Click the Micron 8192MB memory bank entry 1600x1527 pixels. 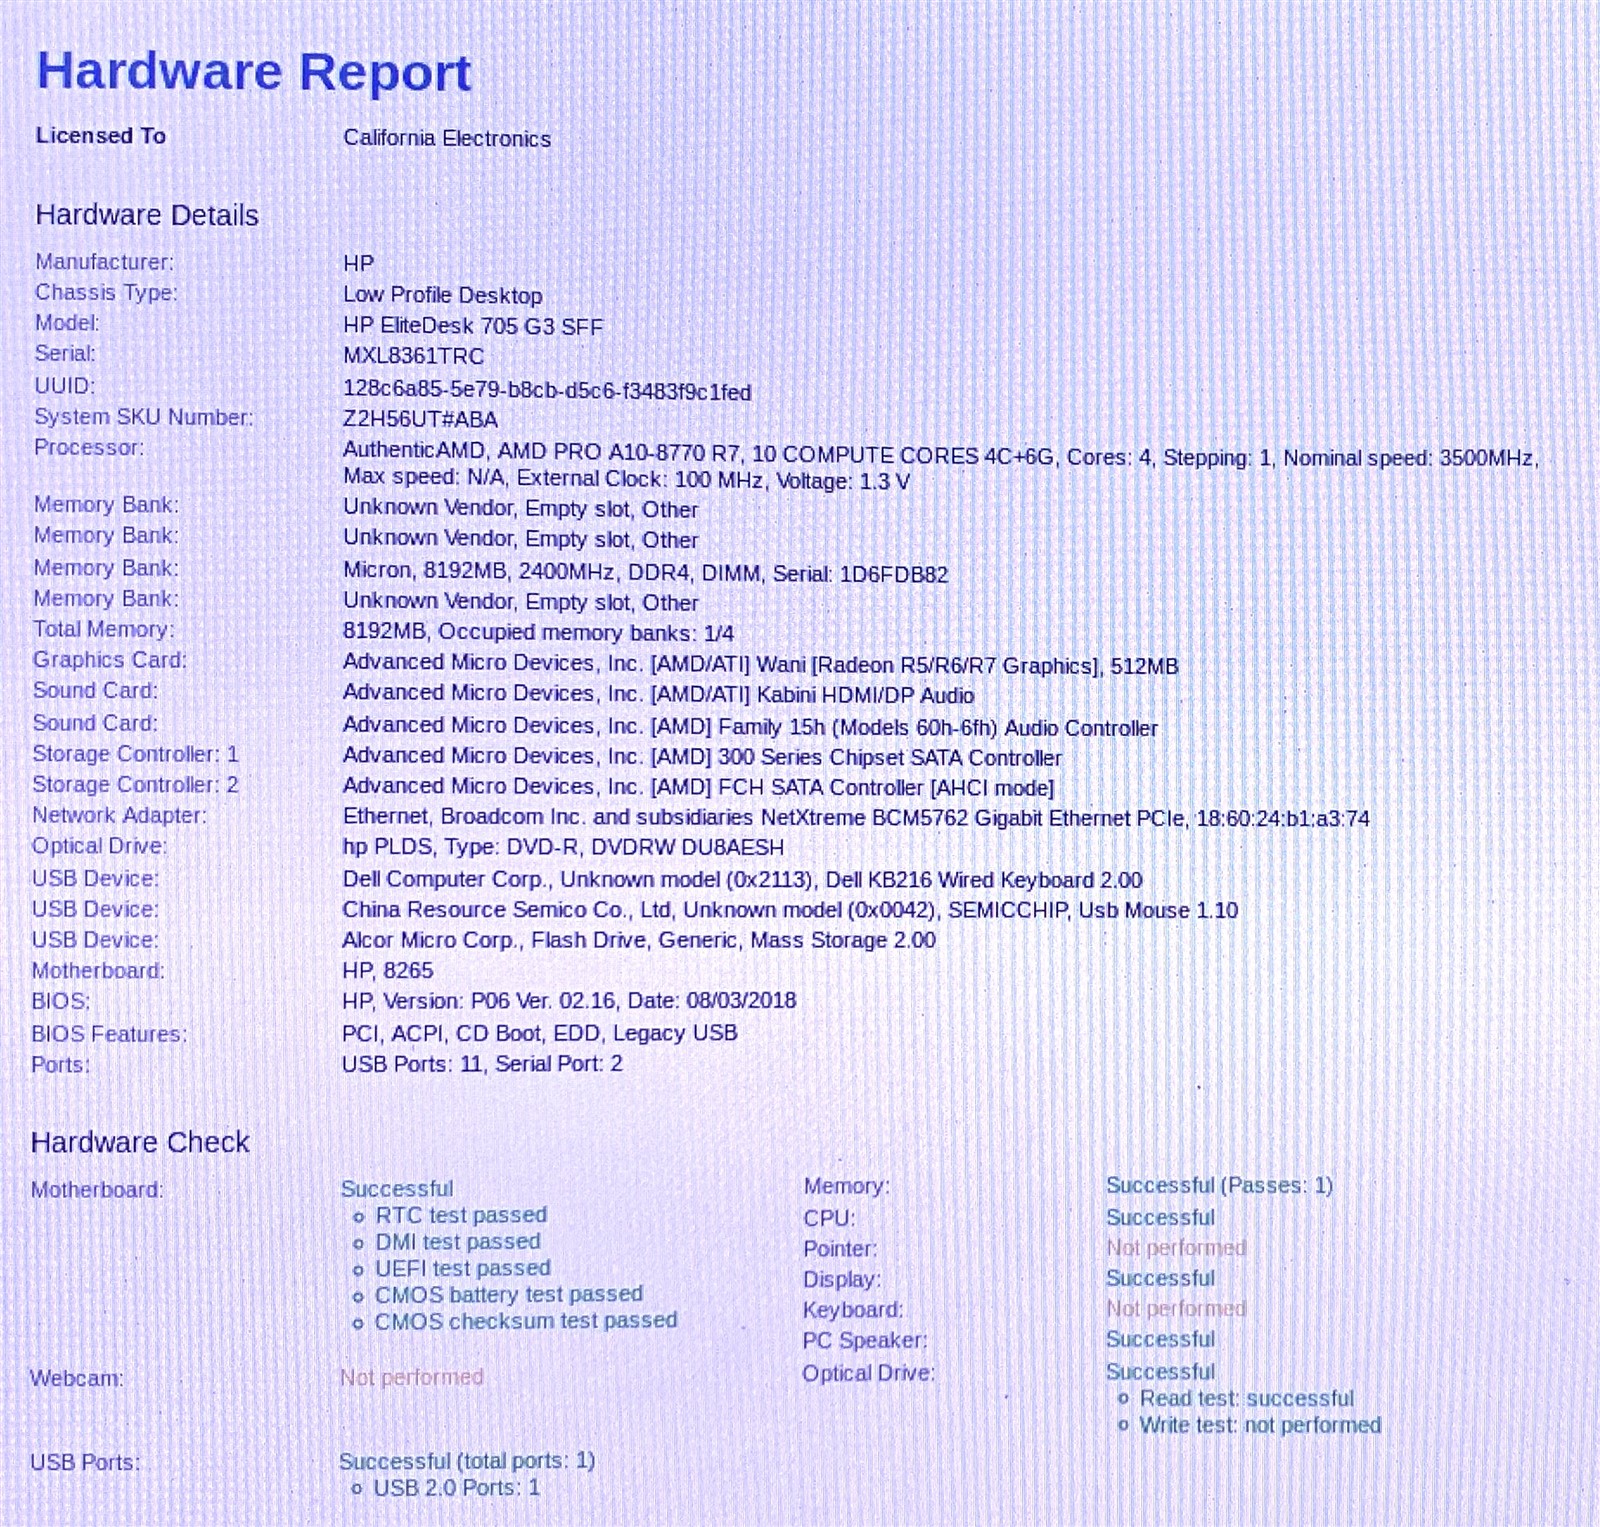tap(645, 572)
